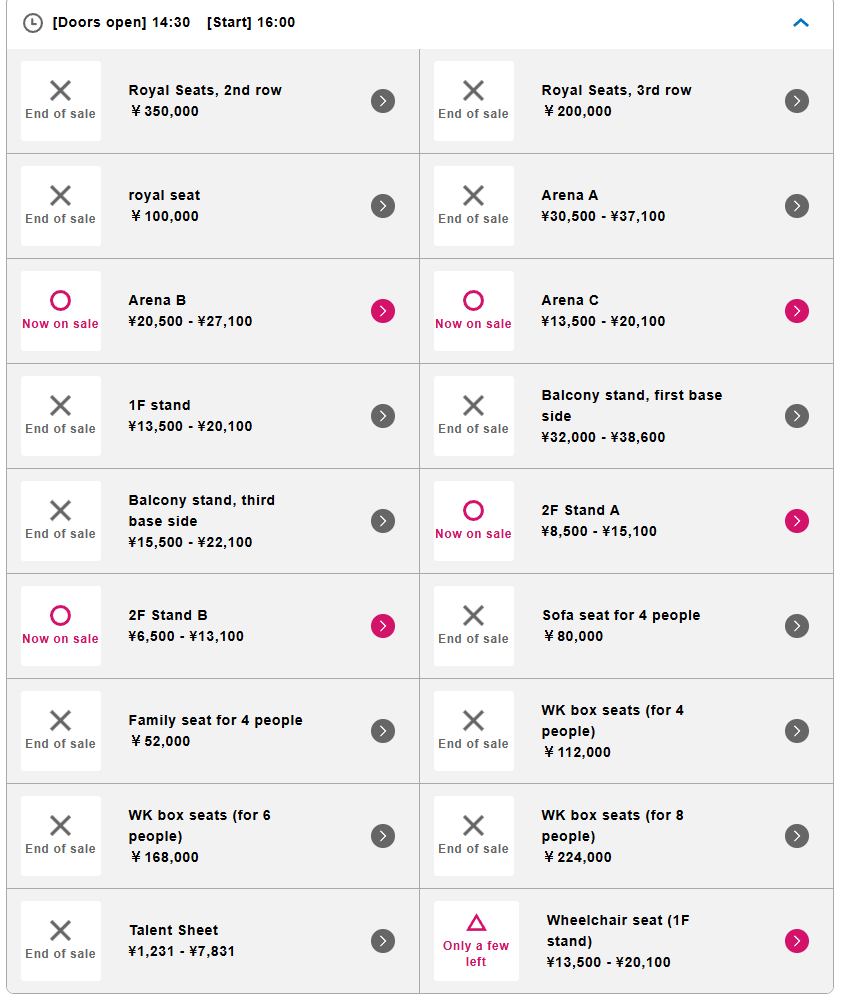Click 'Only a few left' triangle badge
The height and width of the screenshot is (1003, 842).
[x=476, y=941]
